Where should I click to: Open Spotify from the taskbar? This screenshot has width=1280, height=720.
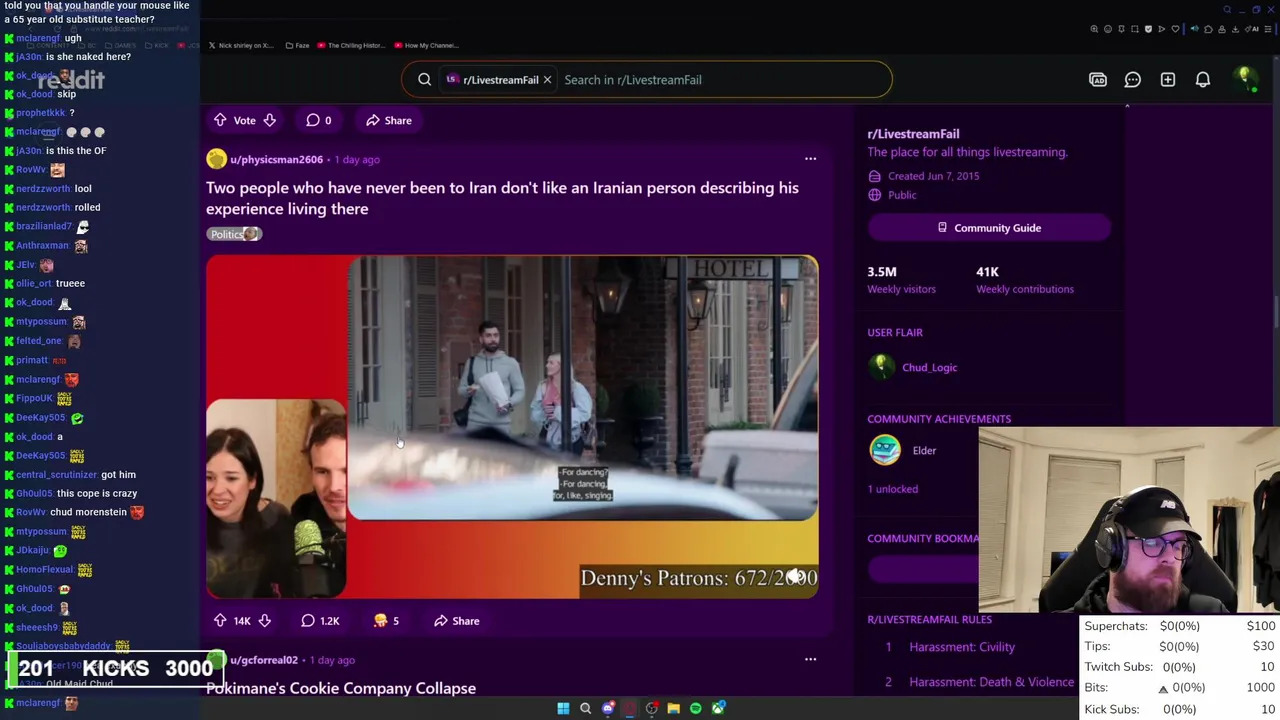[x=696, y=708]
